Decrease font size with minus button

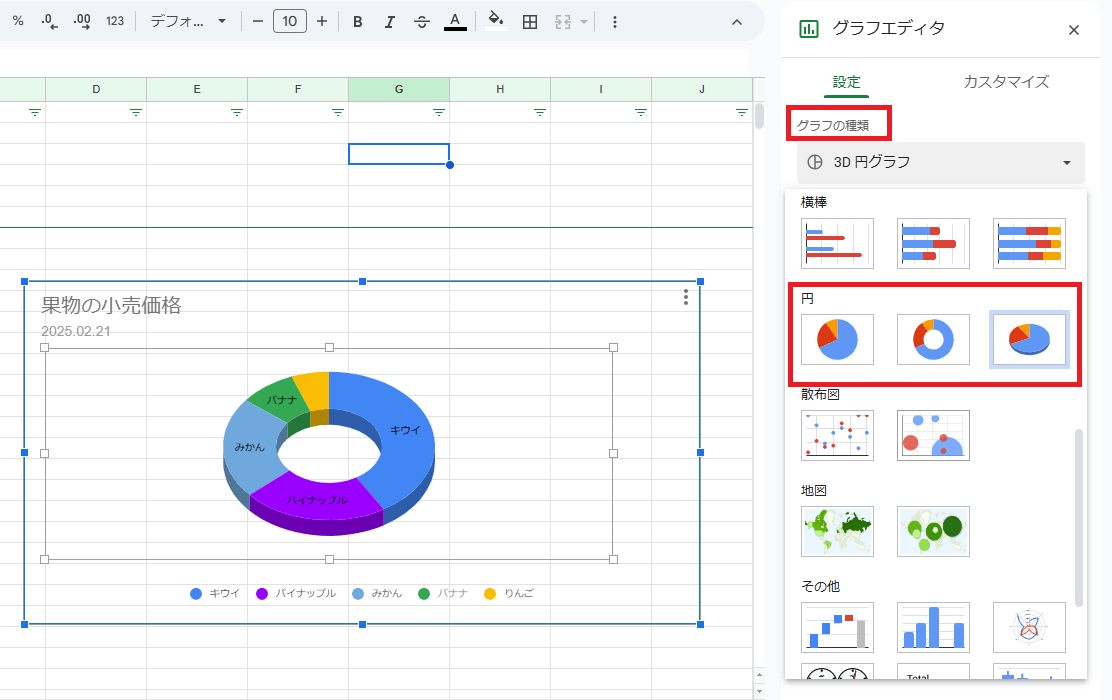[258, 21]
